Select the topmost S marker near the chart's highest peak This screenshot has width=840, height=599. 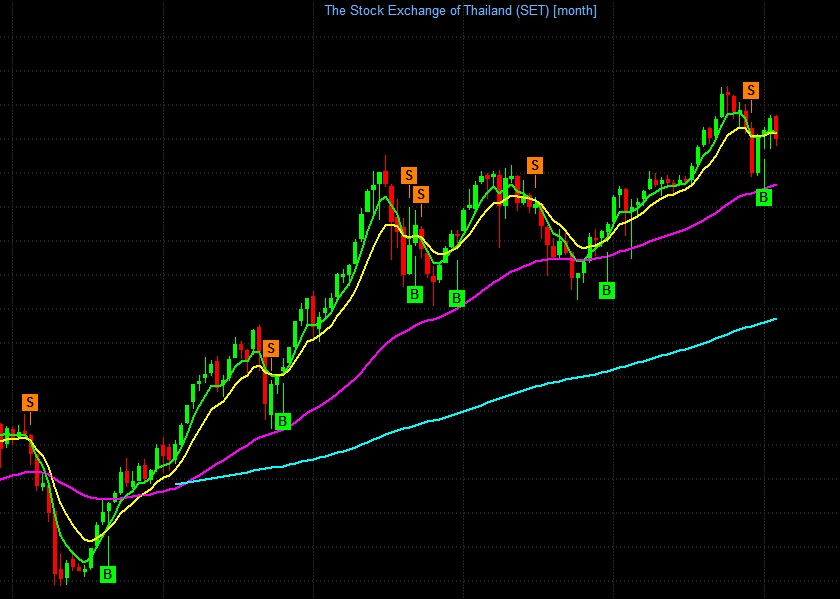click(751, 91)
